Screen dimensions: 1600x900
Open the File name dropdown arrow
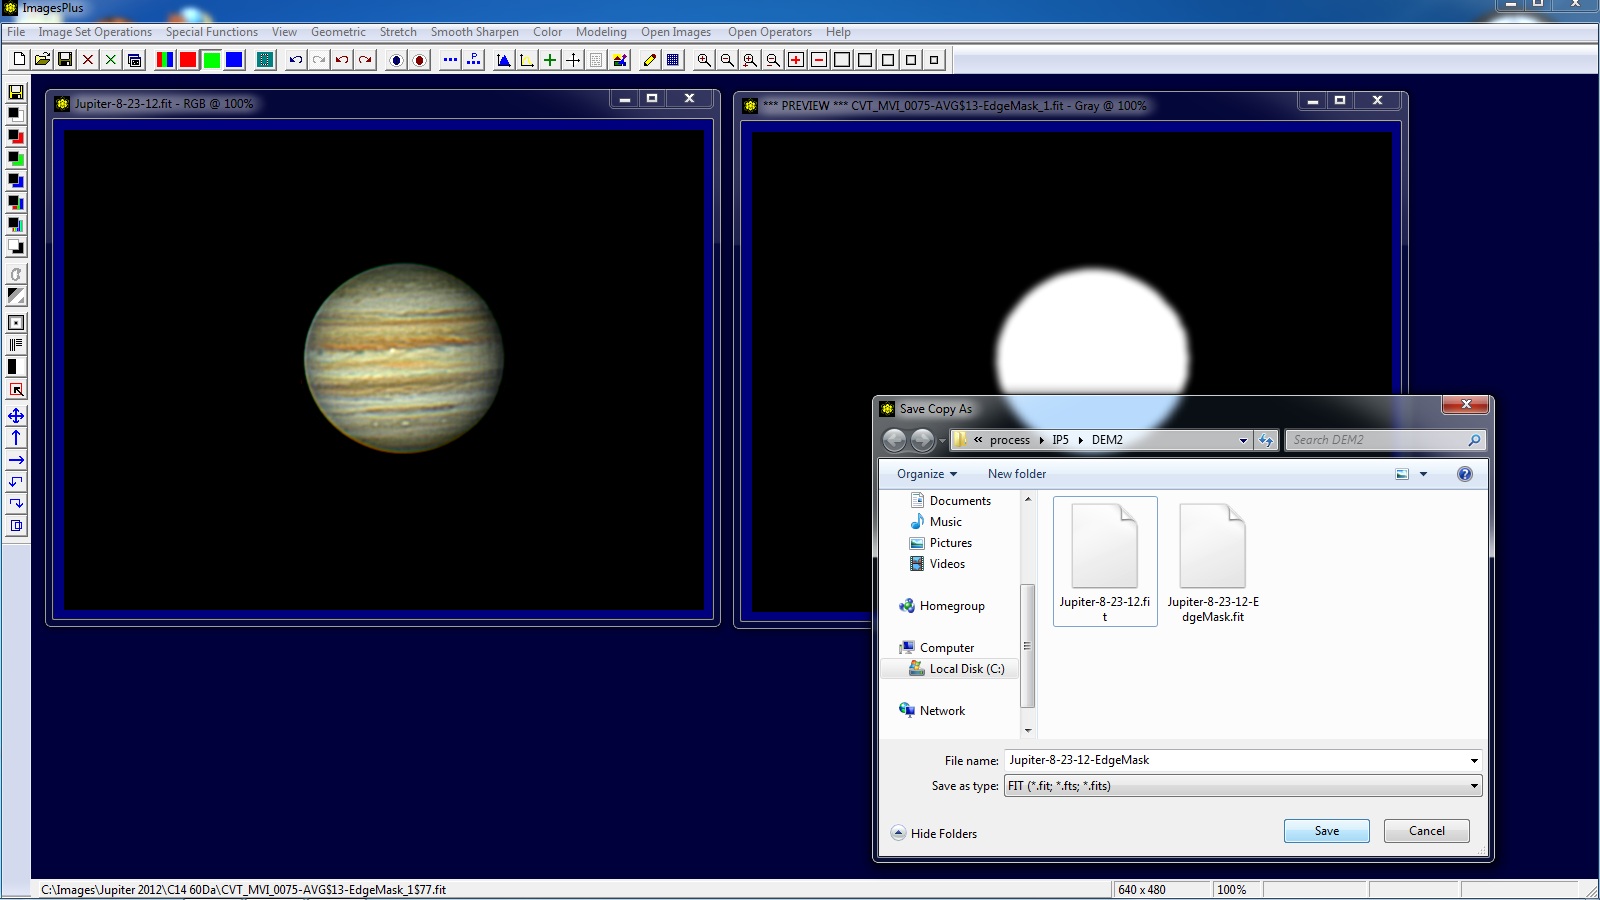1473,761
